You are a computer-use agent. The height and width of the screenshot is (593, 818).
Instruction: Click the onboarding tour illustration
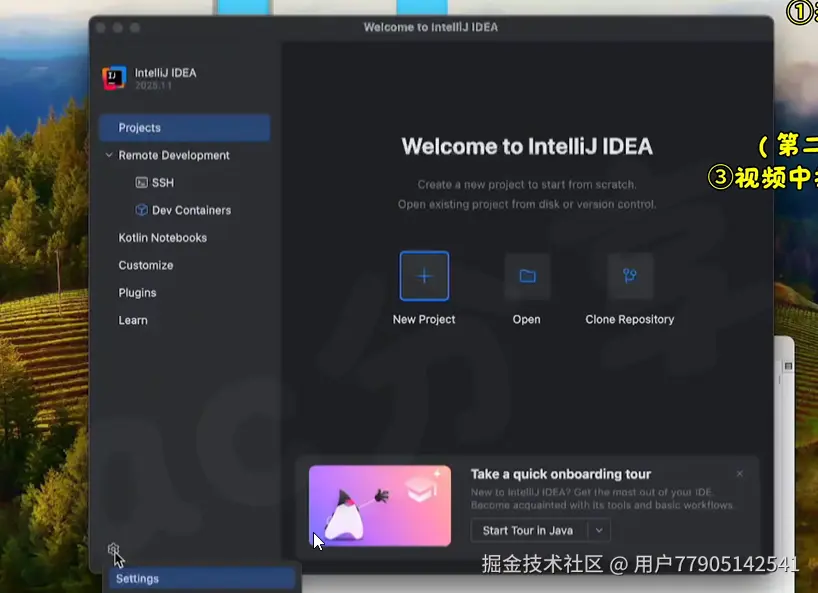click(380, 506)
